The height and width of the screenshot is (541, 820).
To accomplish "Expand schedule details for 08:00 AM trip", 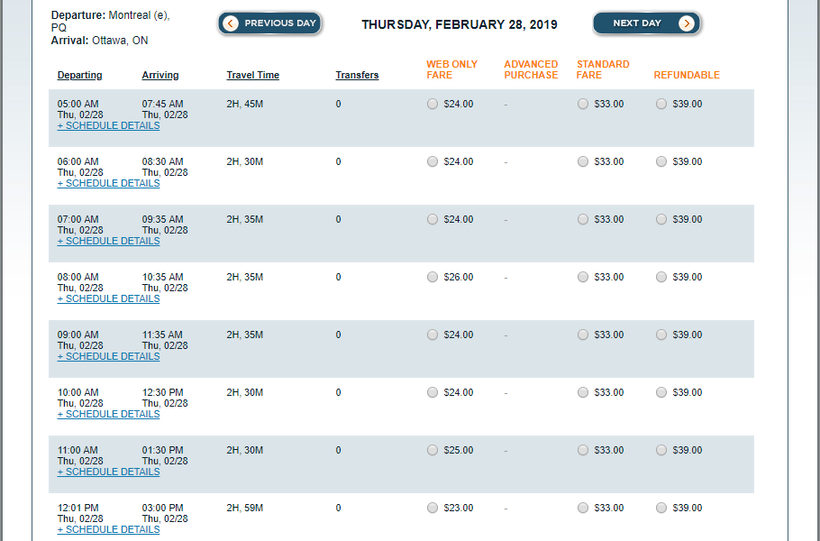I will tap(108, 299).
